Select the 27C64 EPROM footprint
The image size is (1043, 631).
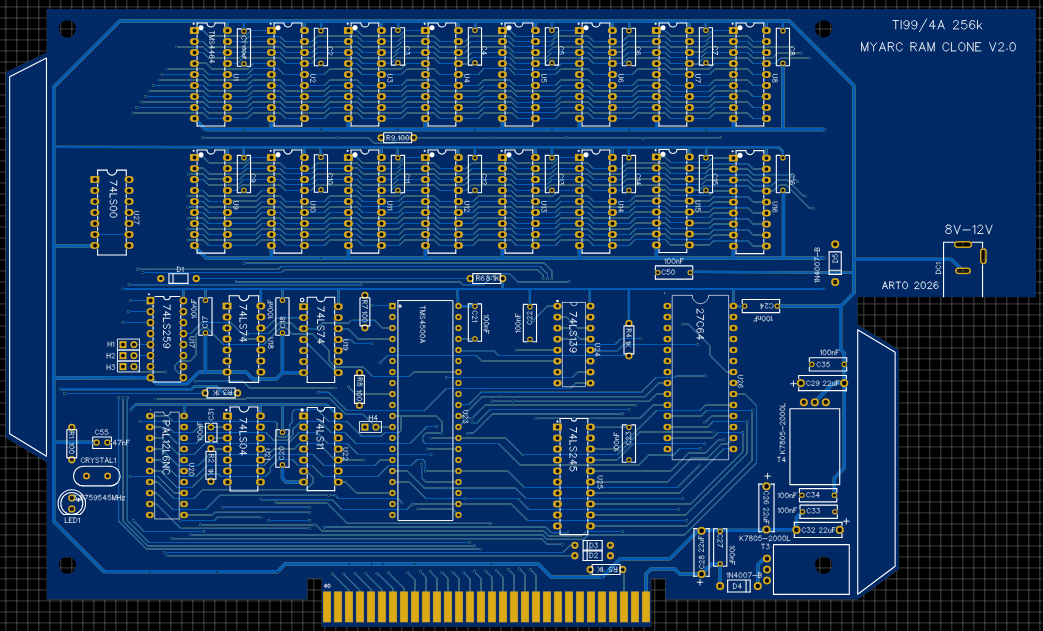tap(701, 376)
